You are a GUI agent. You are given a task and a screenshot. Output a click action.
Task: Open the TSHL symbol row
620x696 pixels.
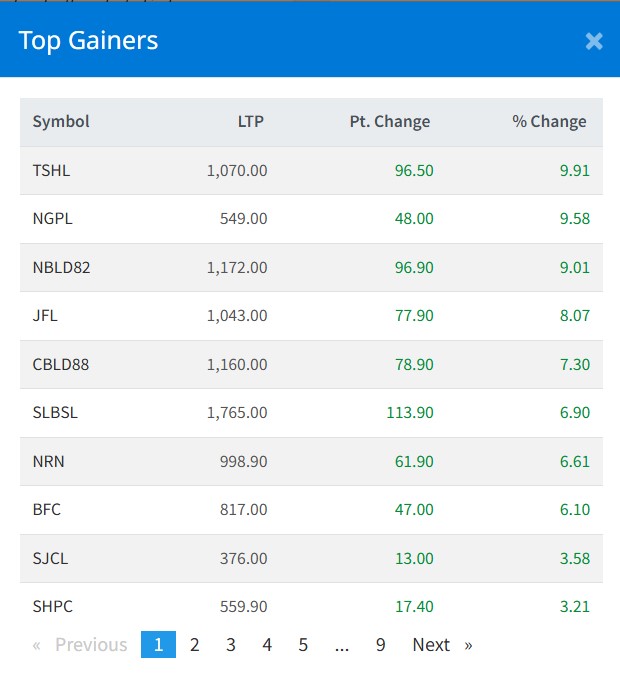(51, 171)
